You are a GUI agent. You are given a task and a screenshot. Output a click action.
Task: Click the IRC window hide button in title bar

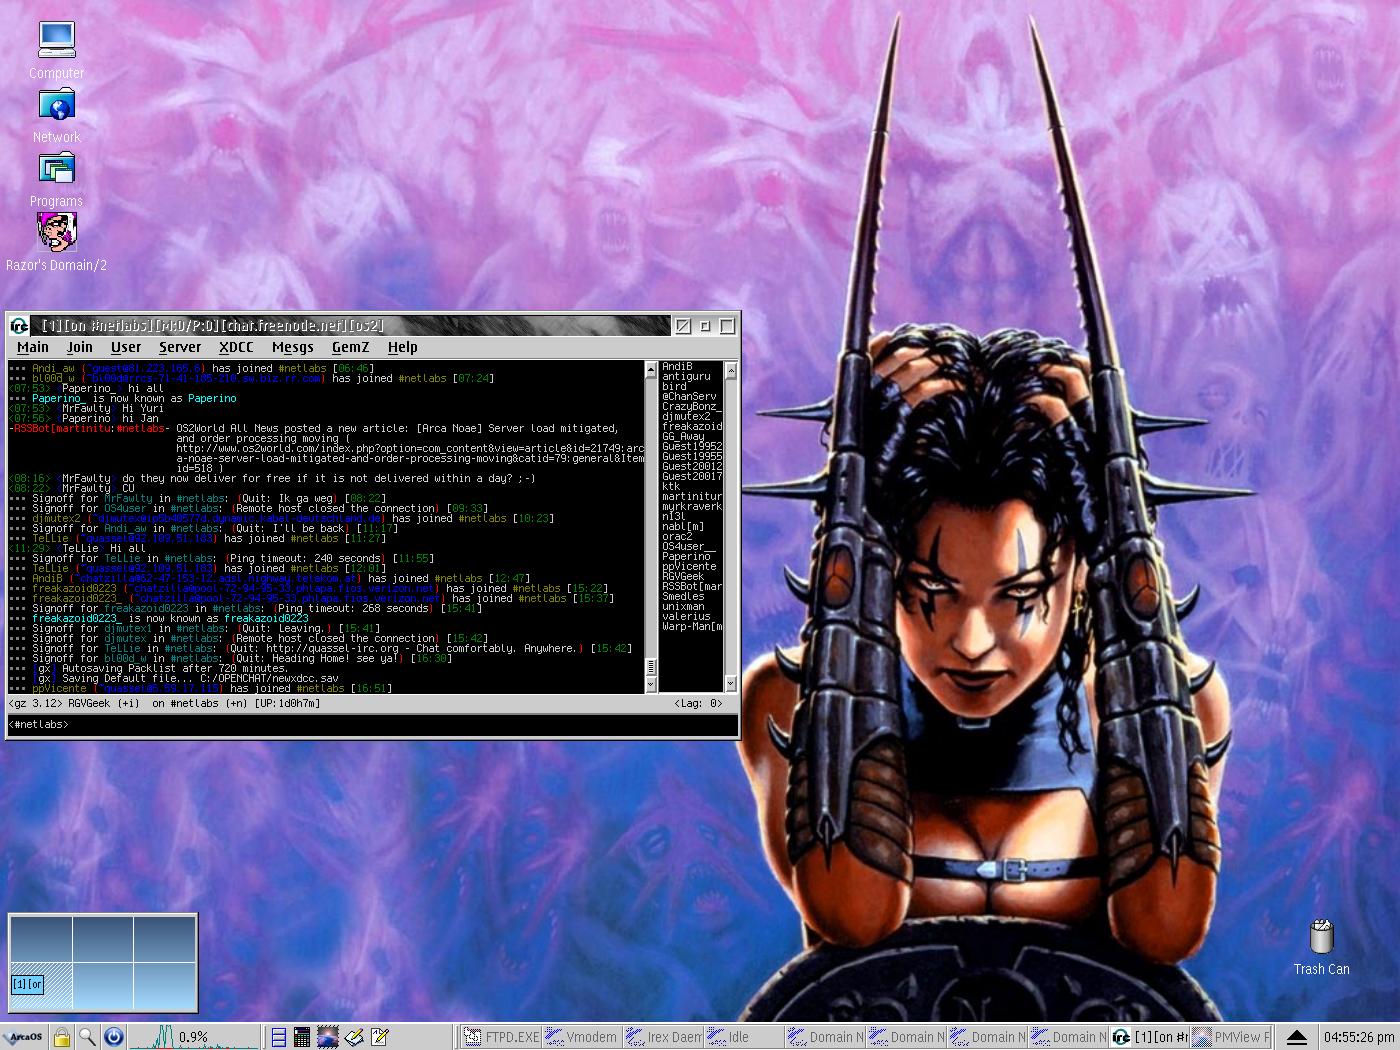[683, 325]
